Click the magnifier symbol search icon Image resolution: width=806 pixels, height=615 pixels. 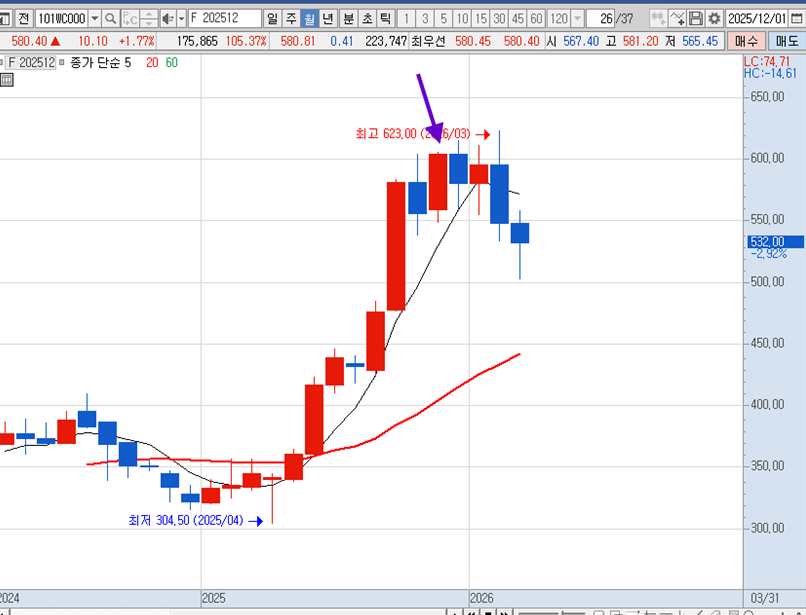pos(111,19)
